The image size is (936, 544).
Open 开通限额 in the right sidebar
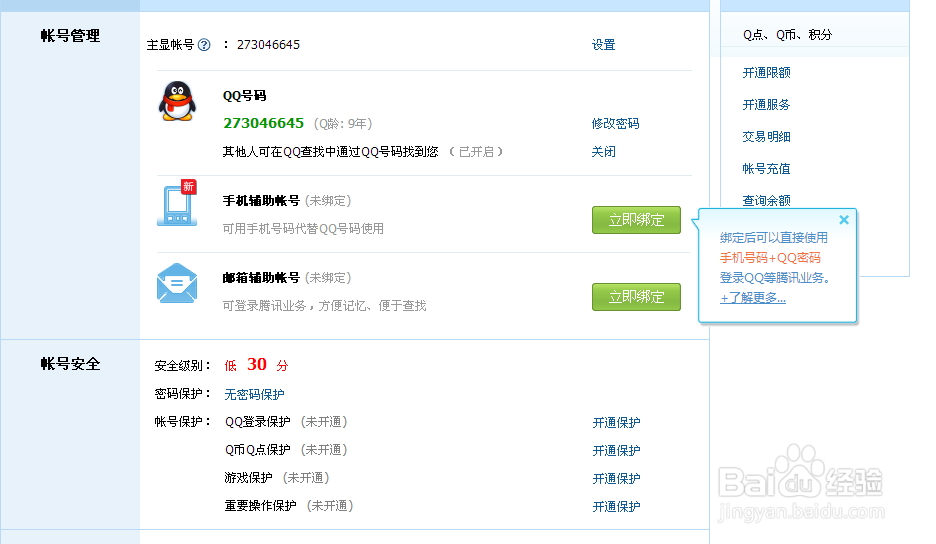tap(766, 73)
